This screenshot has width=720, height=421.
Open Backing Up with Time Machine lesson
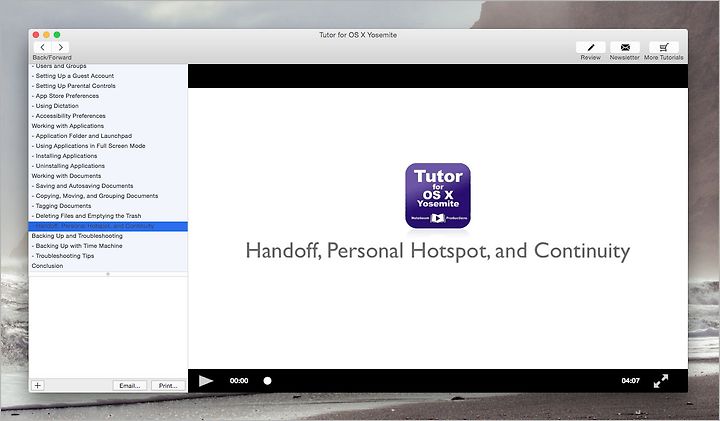pos(108,246)
